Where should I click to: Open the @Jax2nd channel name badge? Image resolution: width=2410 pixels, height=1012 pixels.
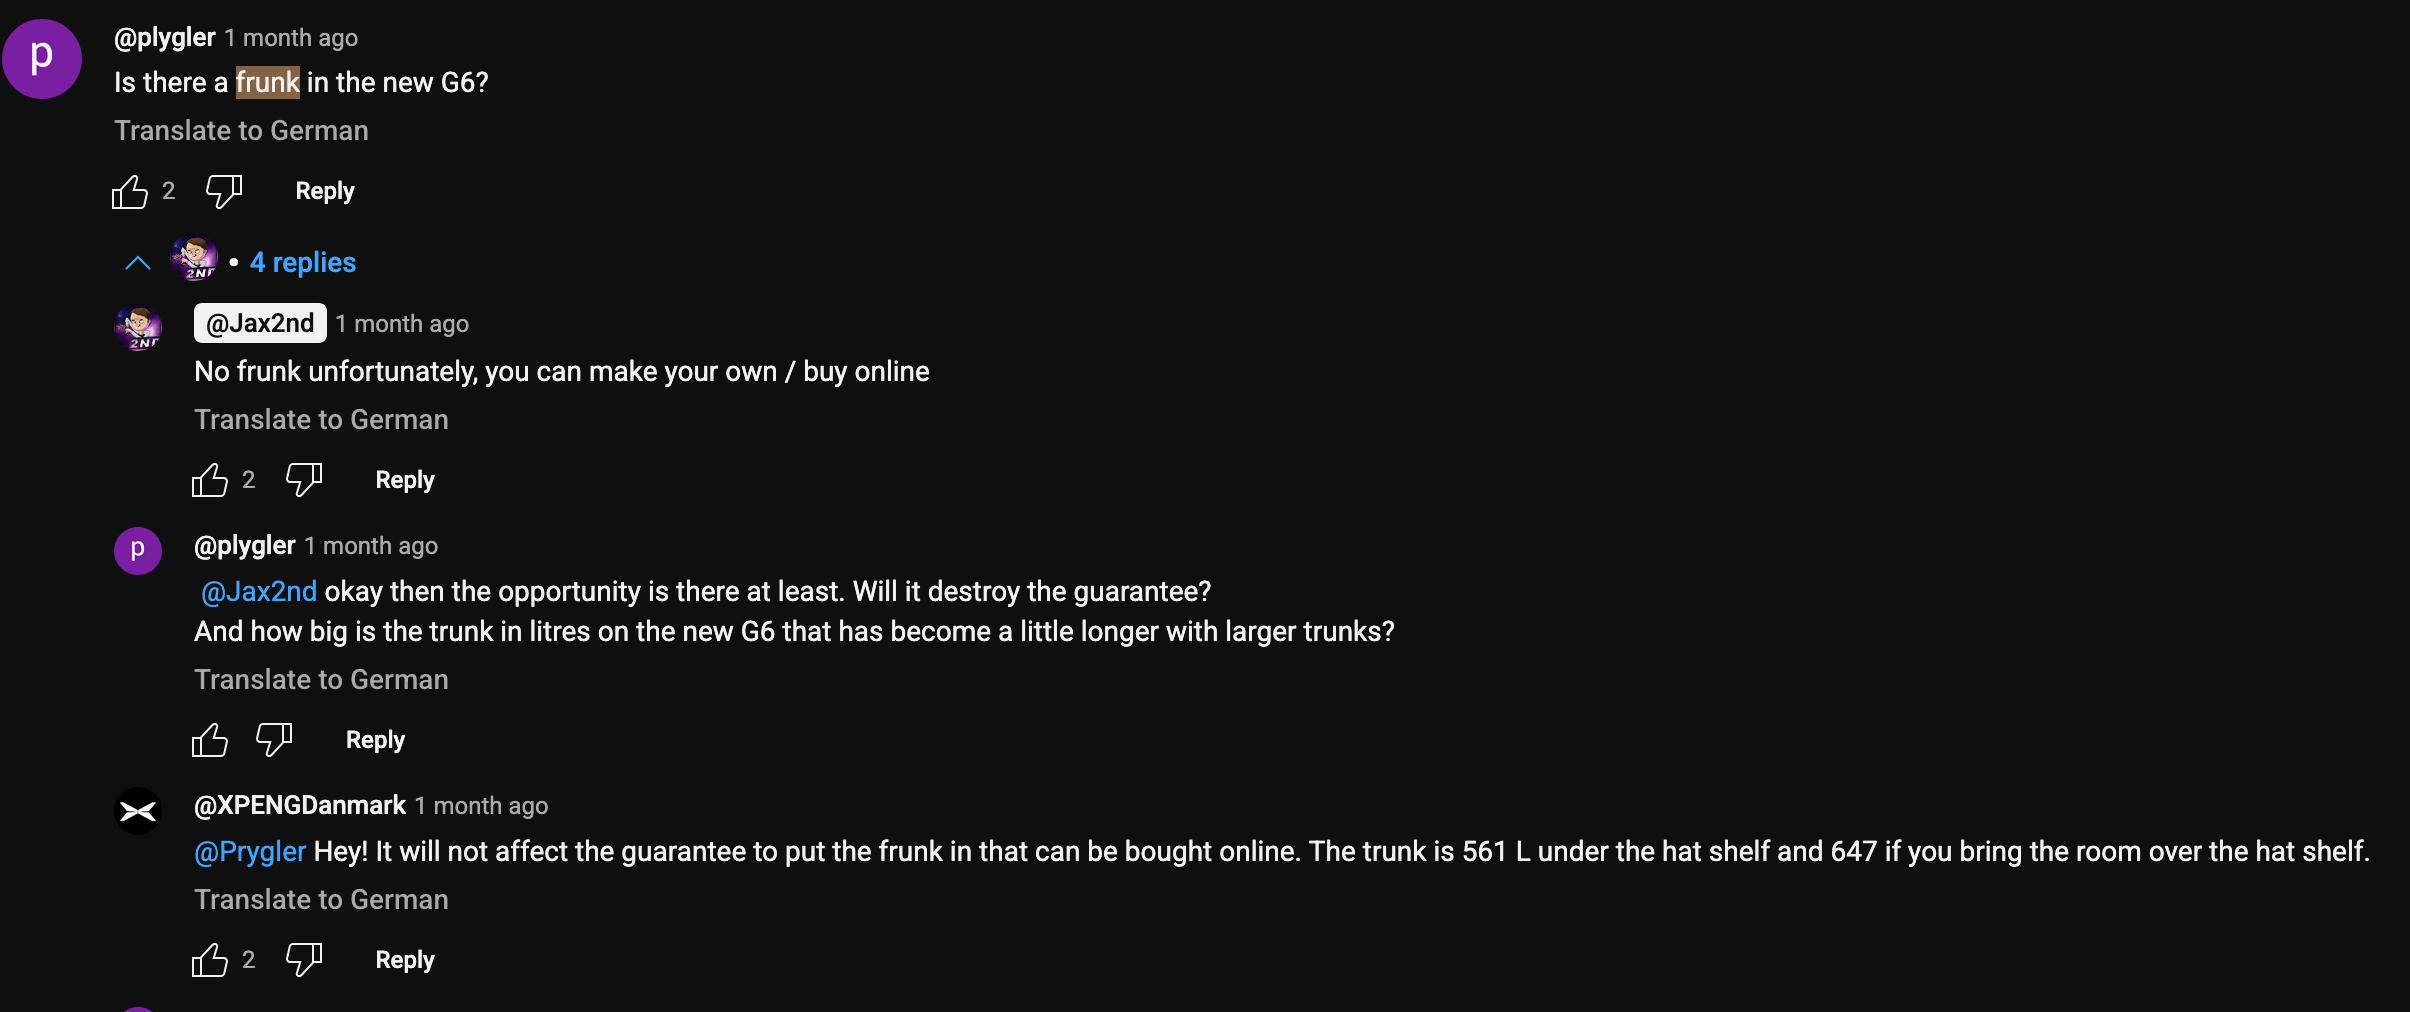pos(260,323)
